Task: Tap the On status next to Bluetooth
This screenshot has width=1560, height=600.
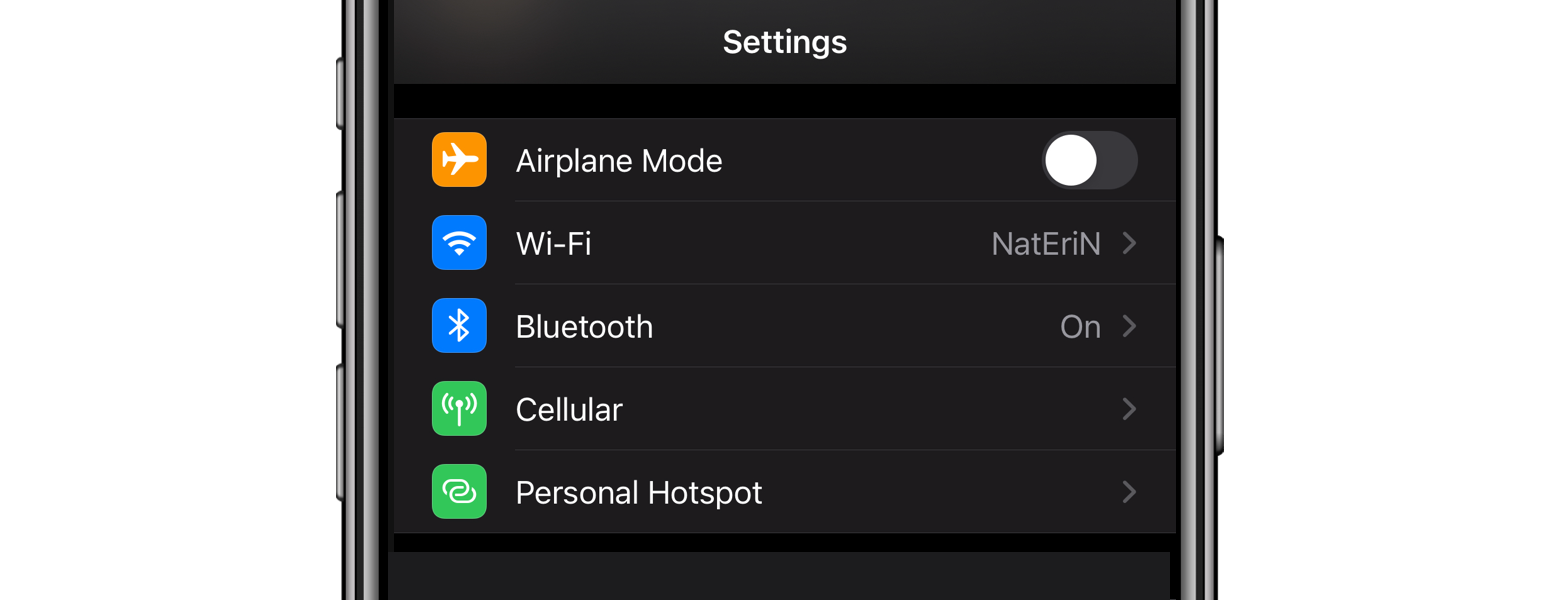Action: pyautogui.click(x=1080, y=326)
